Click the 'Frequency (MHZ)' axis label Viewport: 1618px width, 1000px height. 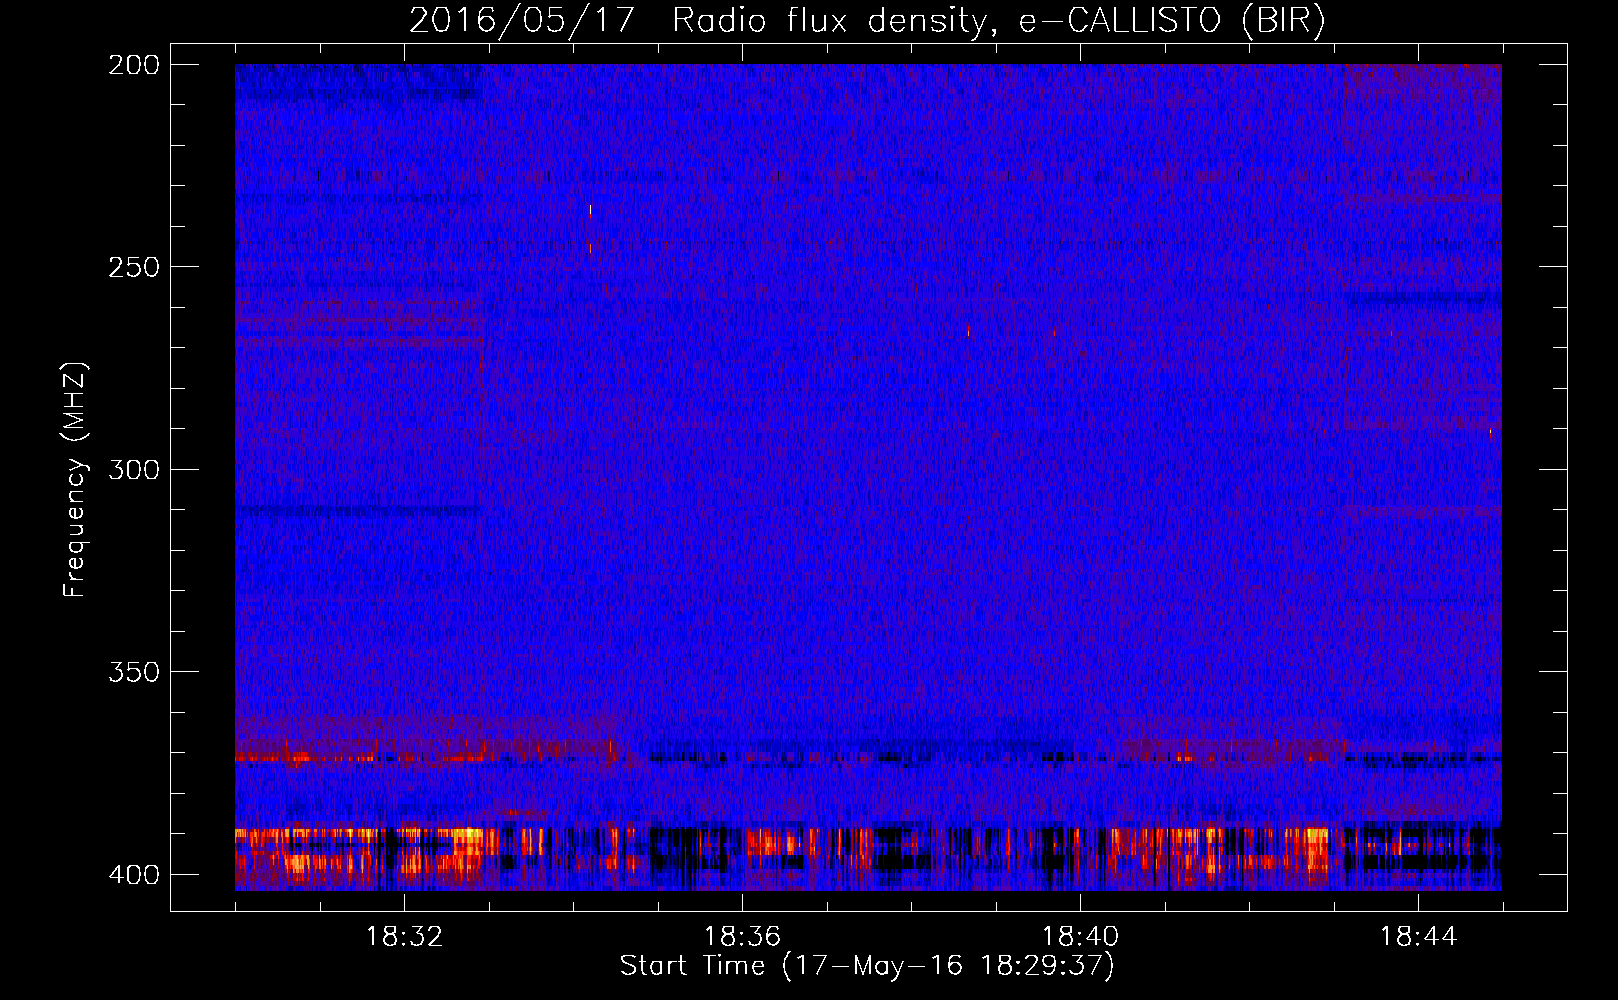pos(75,479)
